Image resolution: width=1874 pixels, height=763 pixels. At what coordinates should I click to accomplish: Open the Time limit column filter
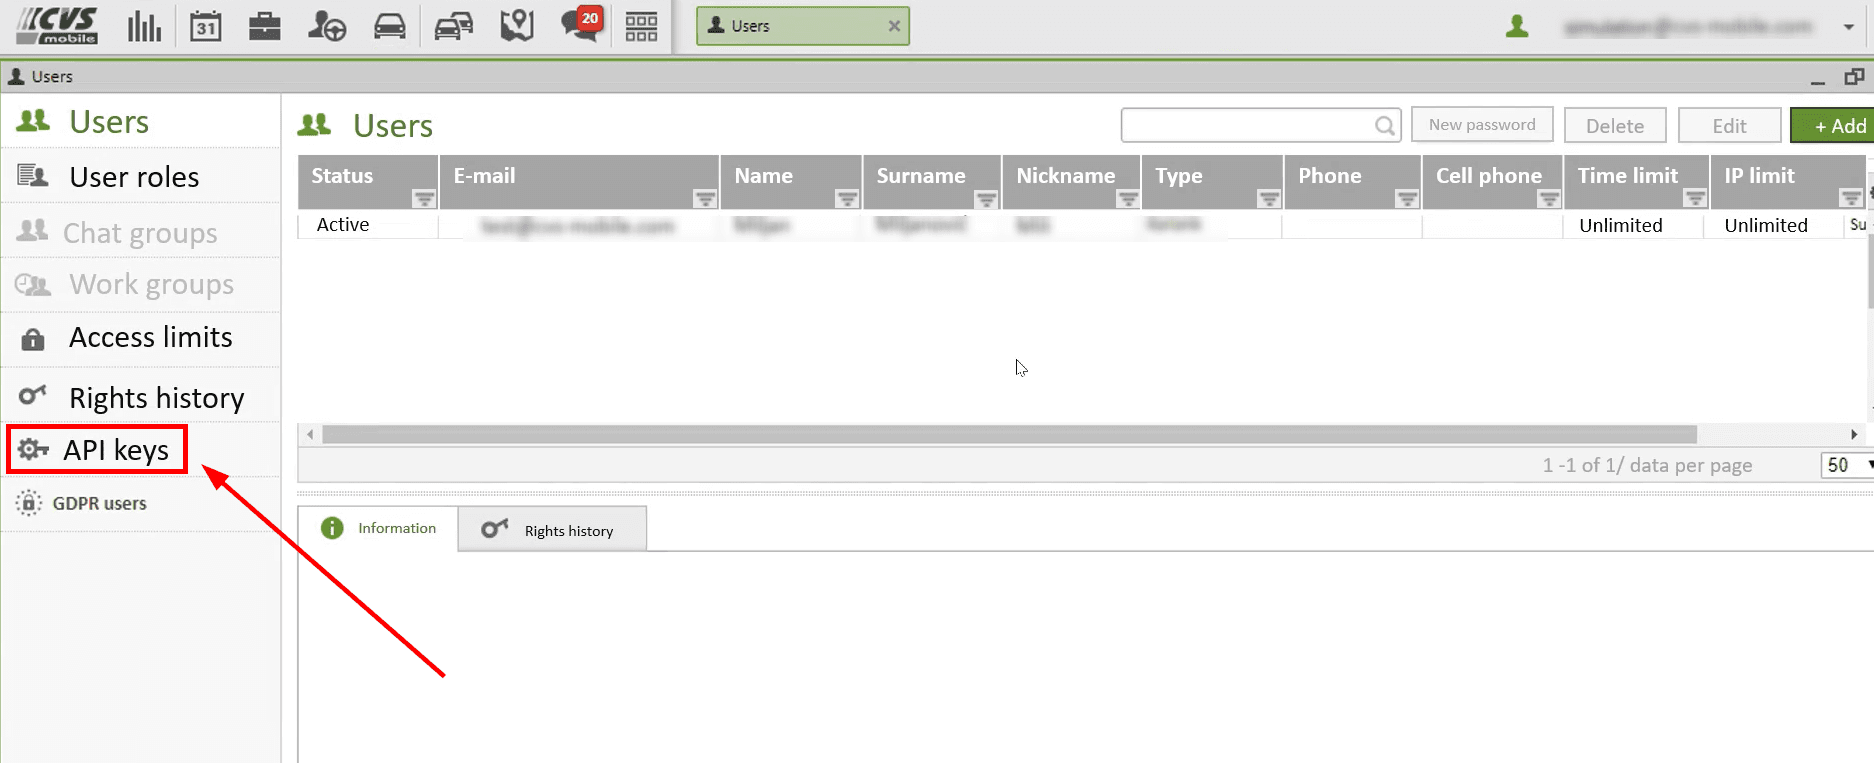(1695, 199)
